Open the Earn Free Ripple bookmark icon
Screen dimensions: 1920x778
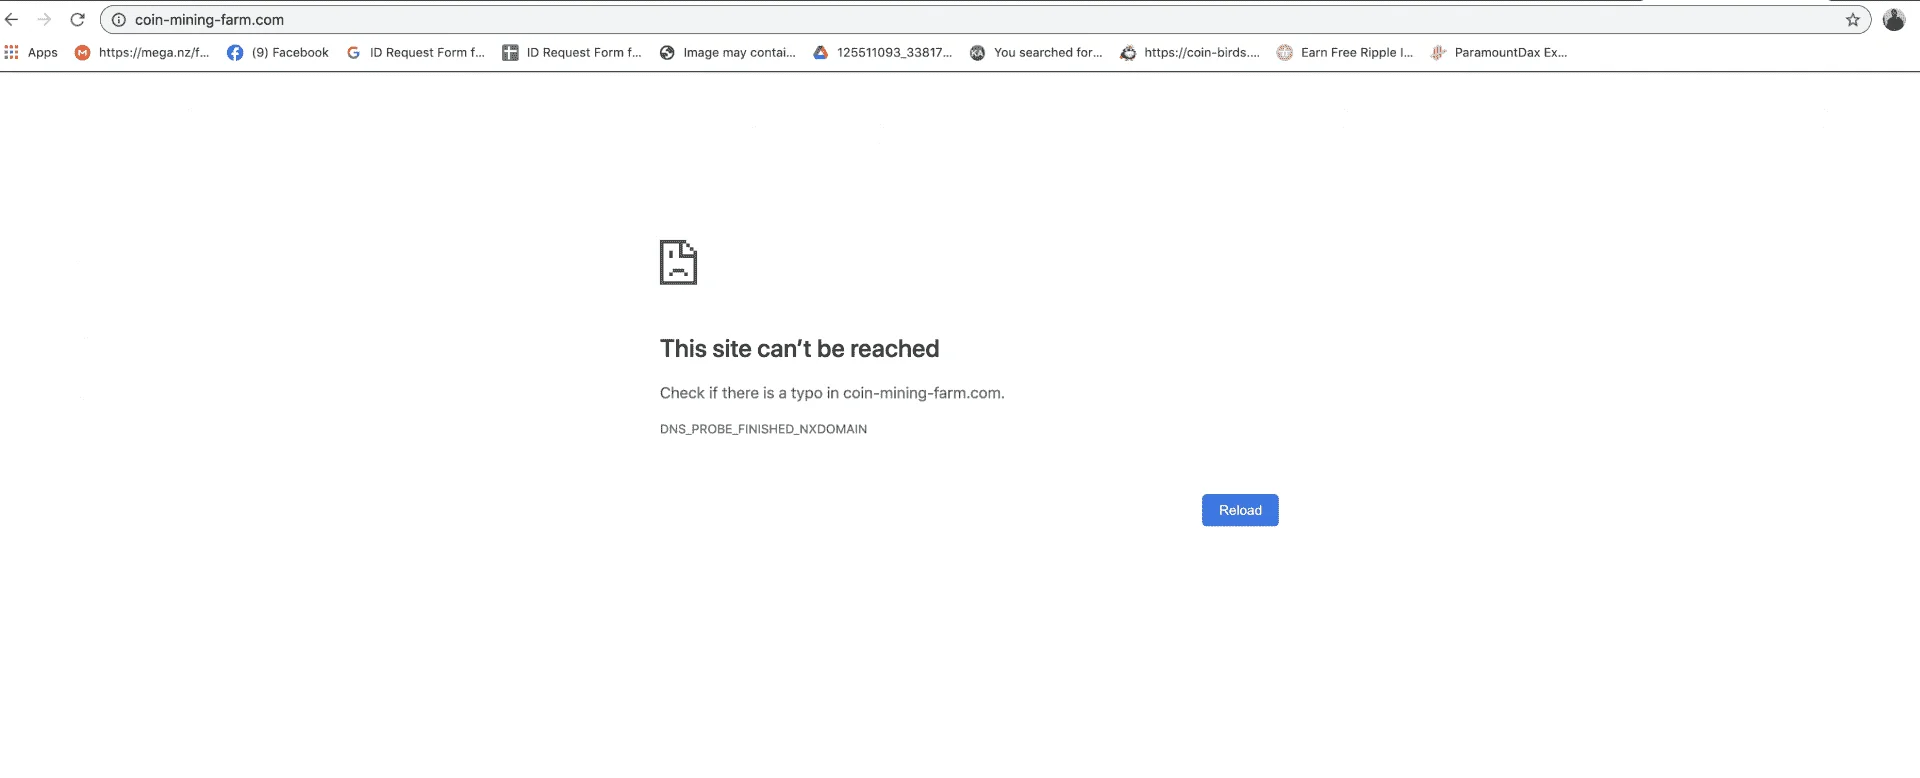(x=1285, y=53)
